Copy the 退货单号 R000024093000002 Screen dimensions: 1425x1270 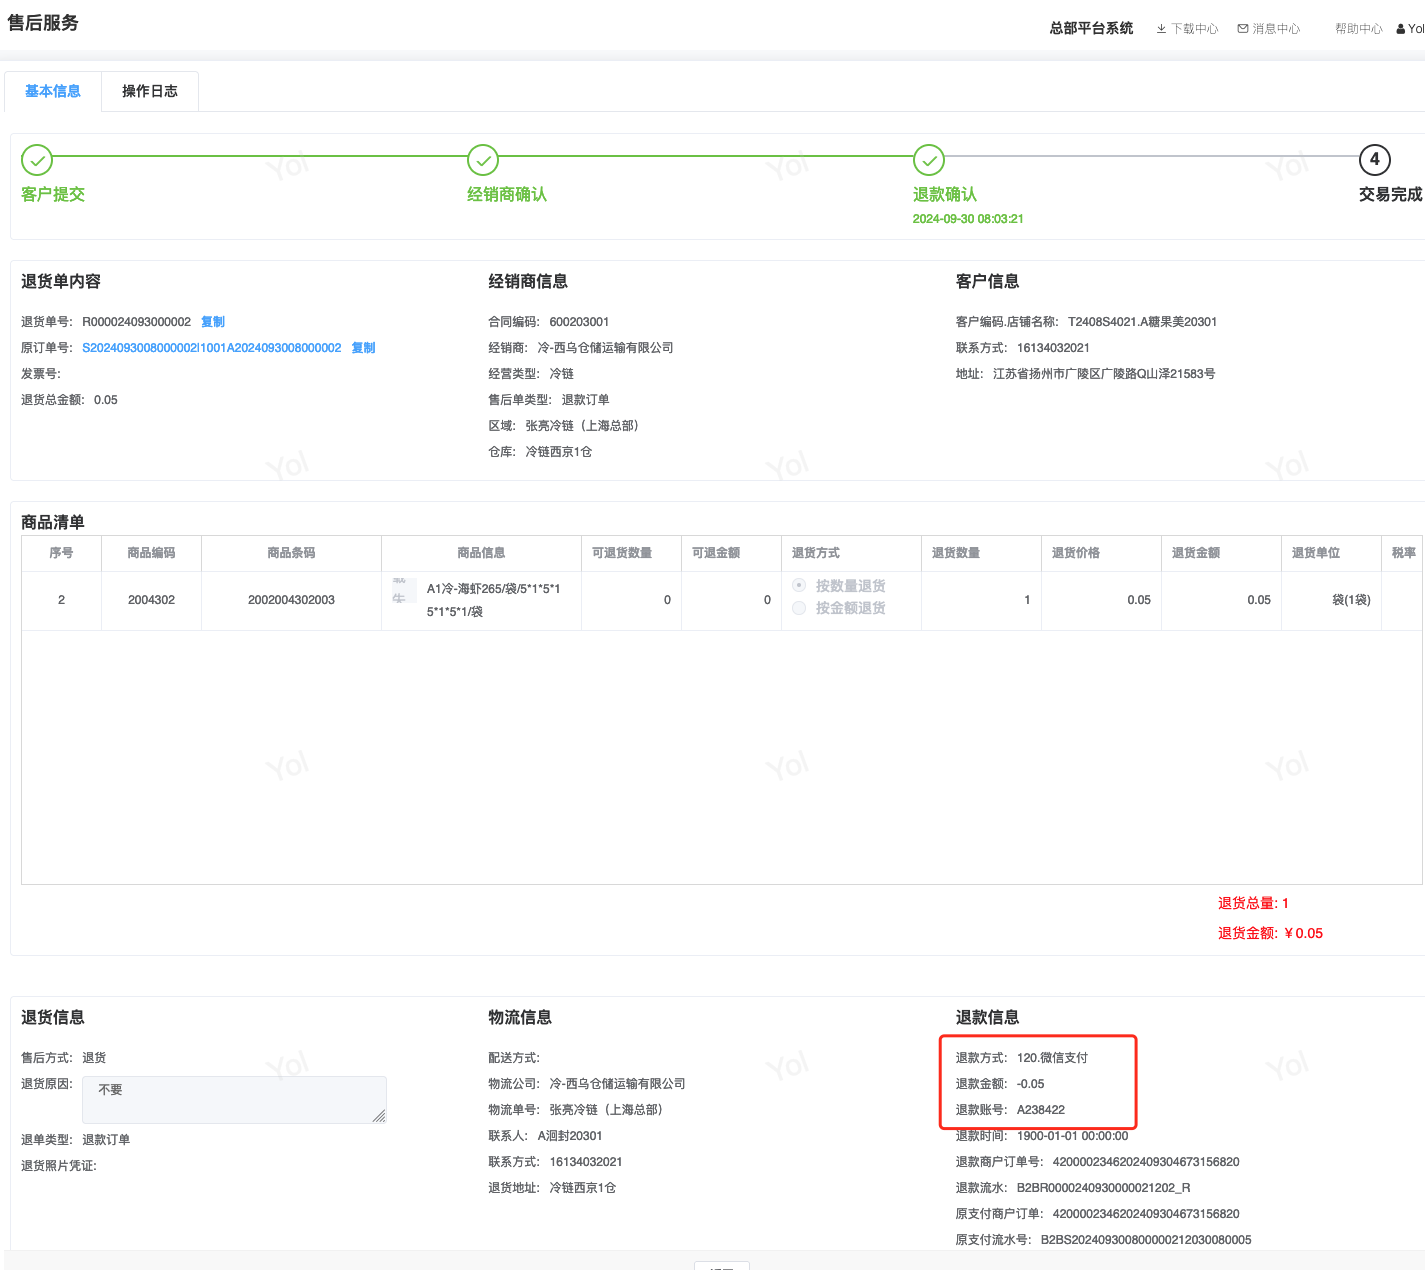click(213, 322)
